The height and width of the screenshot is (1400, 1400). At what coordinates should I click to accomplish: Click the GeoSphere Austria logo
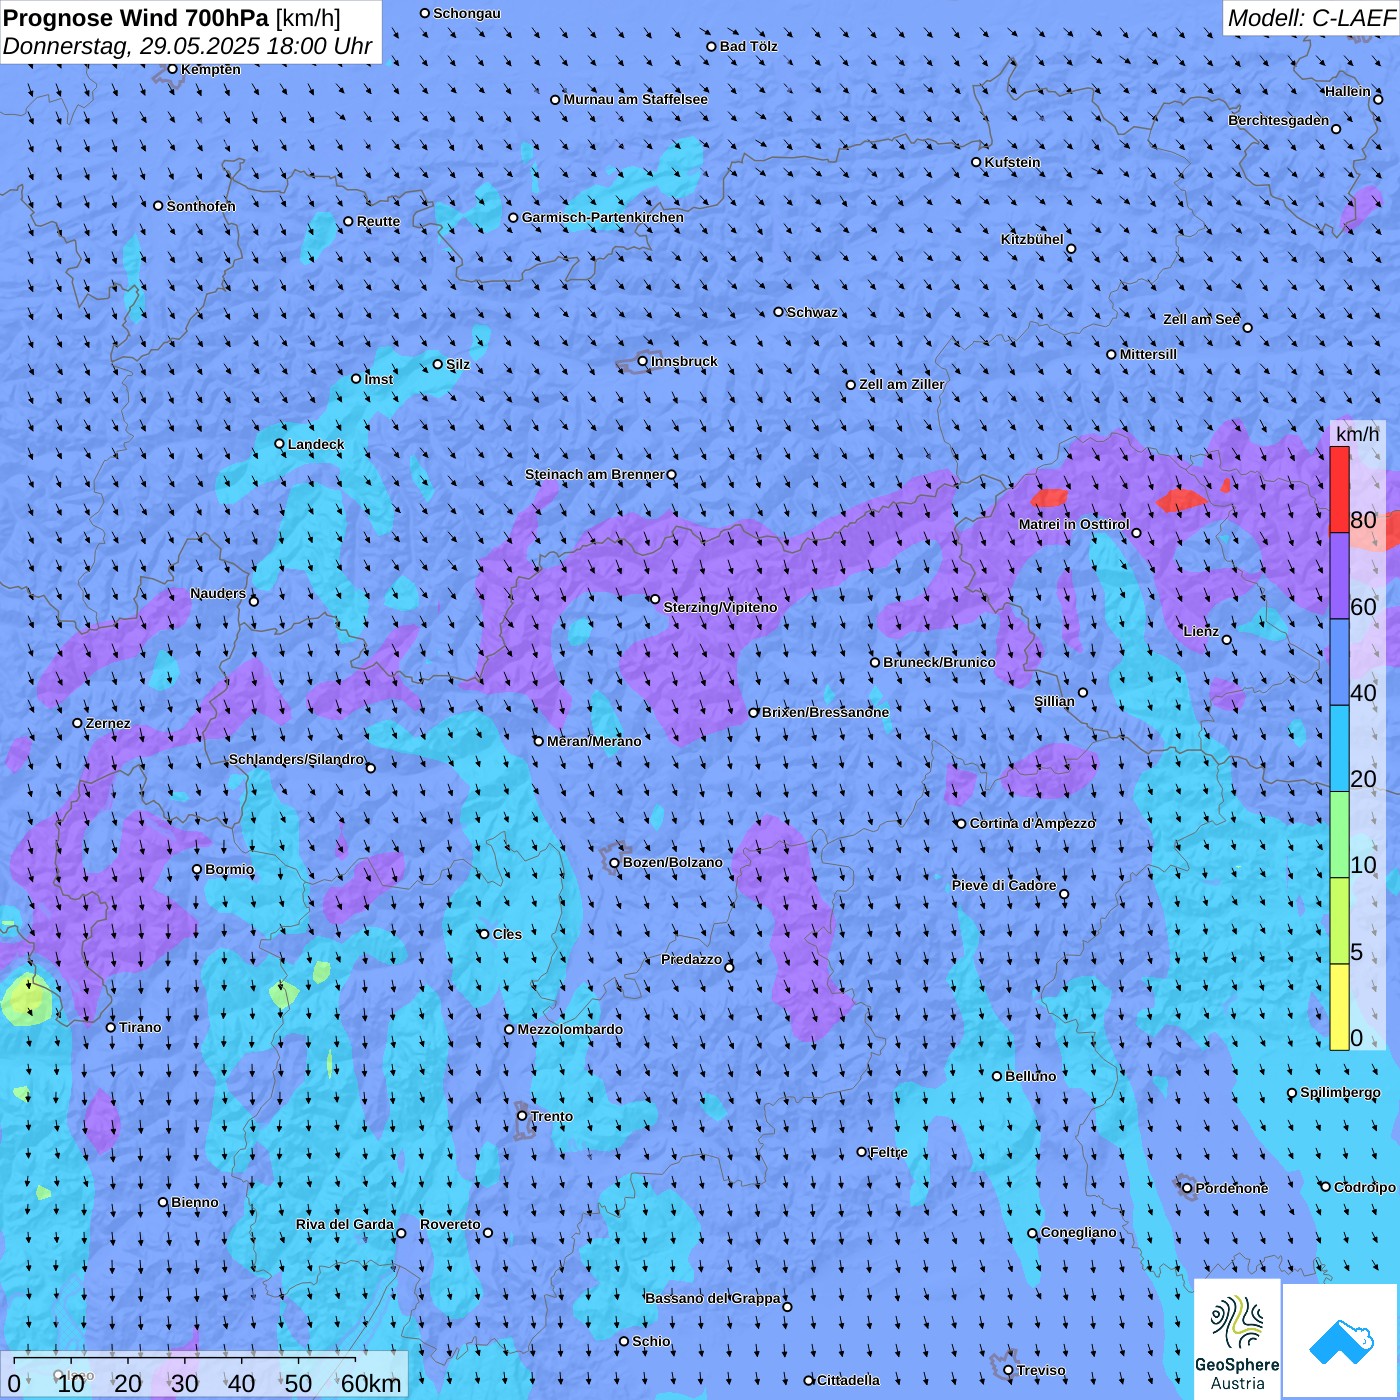pos(1237,1339)
